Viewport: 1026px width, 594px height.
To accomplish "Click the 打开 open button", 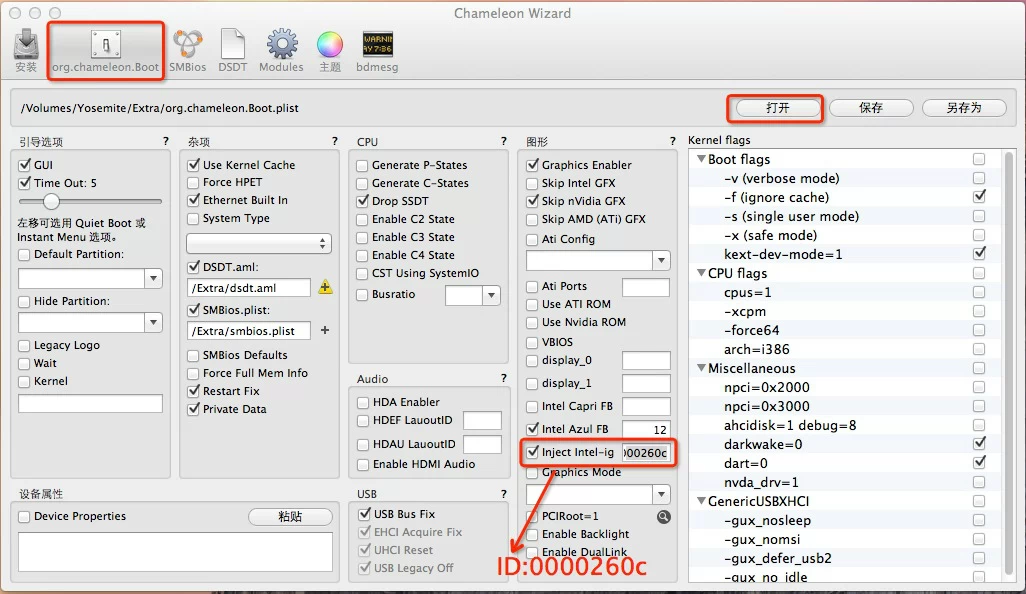I will (777, 108).
